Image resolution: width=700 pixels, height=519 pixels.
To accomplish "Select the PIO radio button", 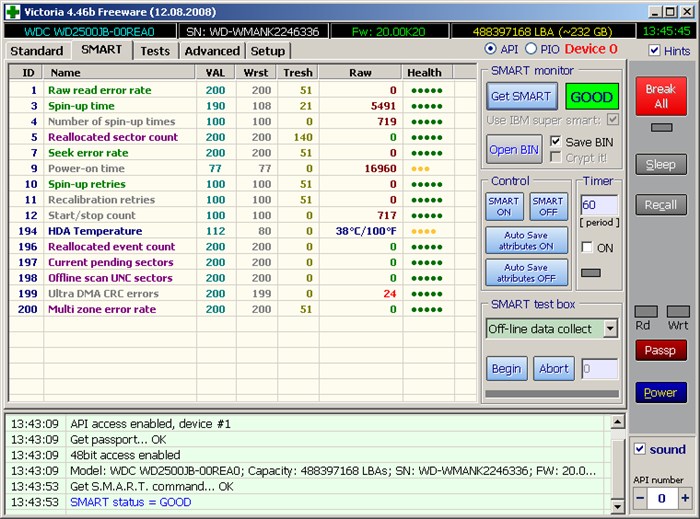I will point(531,49).
